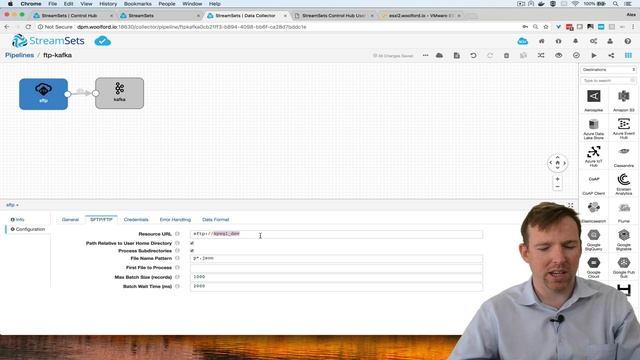640x360 pixels.
Task: Switch to the General tab
Action: tap(70, 220)
